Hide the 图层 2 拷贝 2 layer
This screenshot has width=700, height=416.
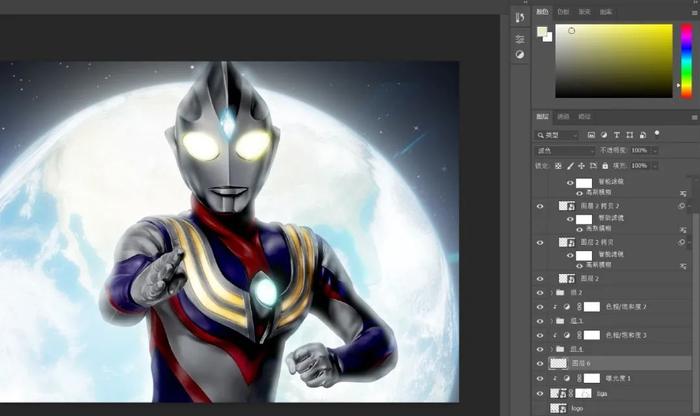(540, 206)
